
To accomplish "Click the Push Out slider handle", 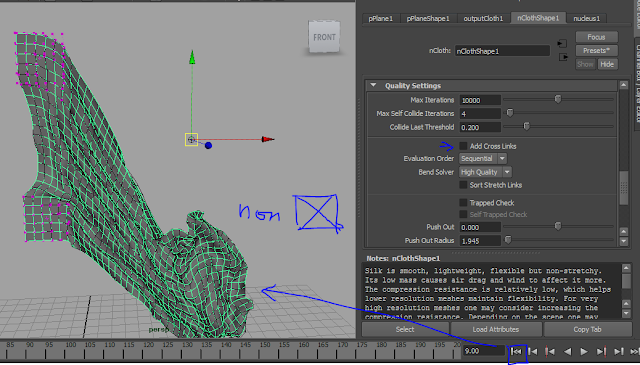I will 558,226.
